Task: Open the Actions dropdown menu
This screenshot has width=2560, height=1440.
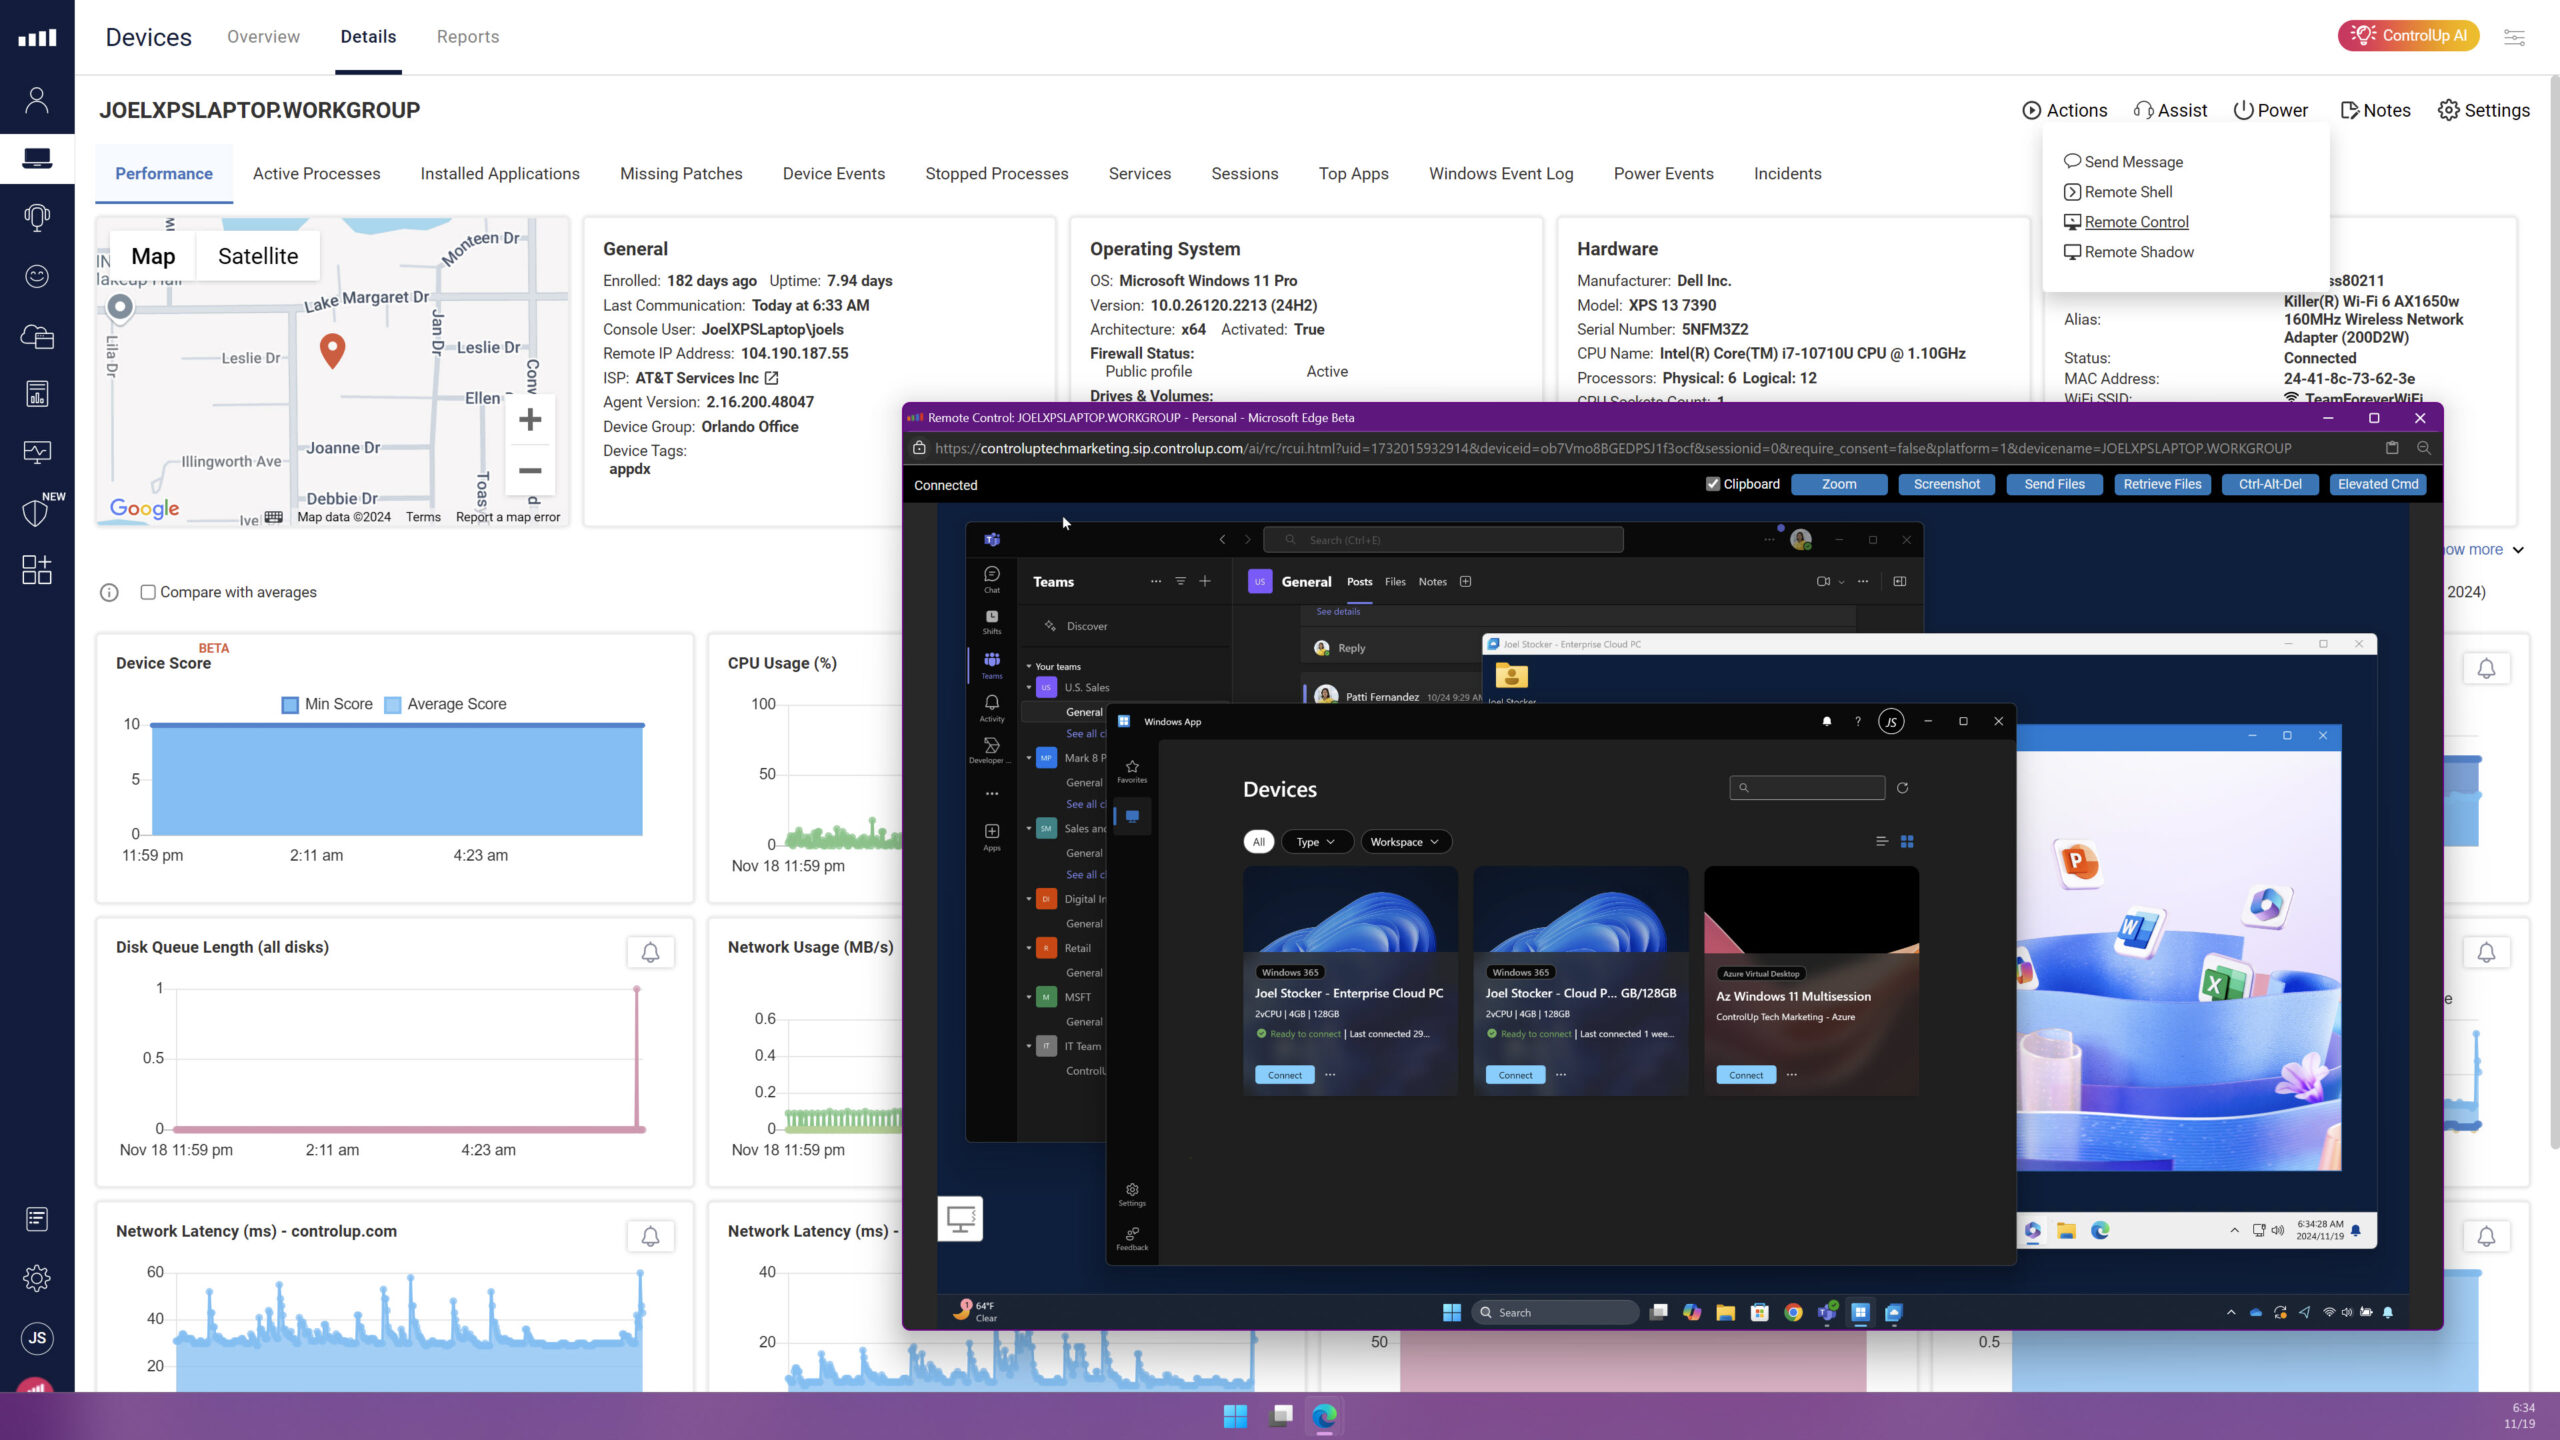Action: coord(2065,110)
